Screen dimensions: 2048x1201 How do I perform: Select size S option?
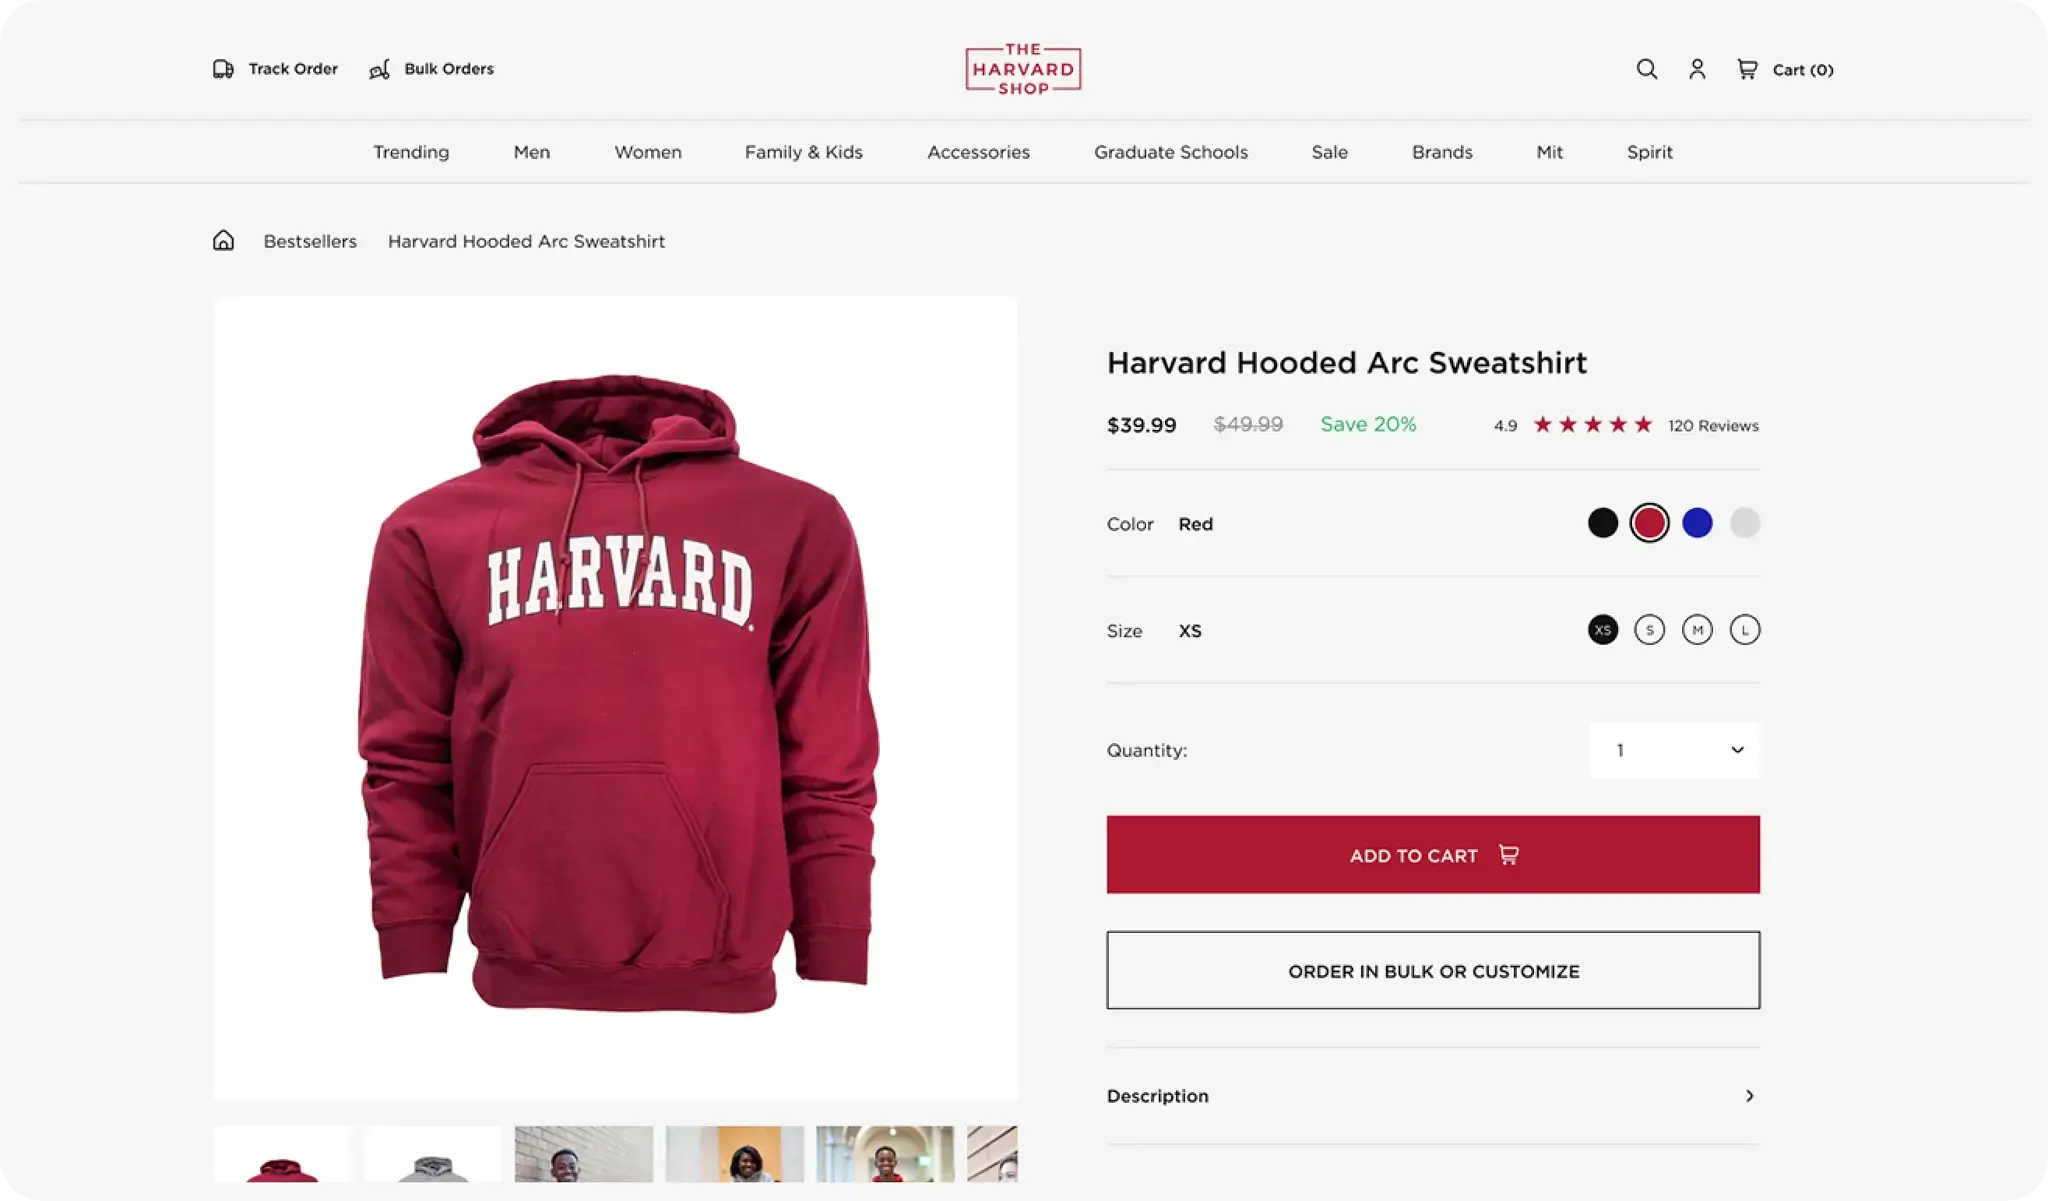[1649, 630]
